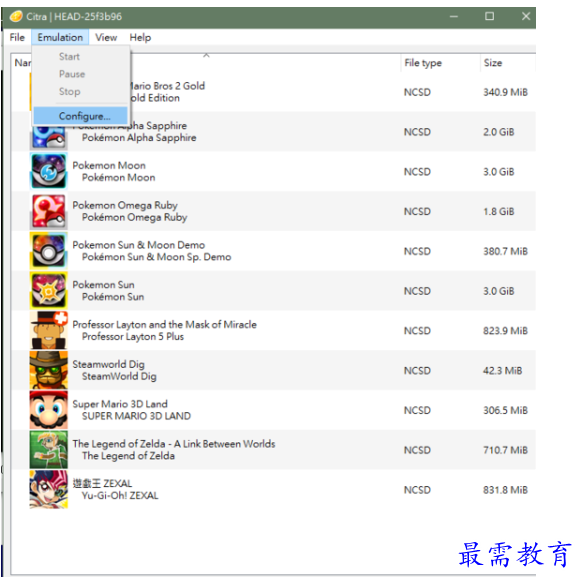Click the '823.9 MiB' size cell
This screenshot has width=580, height=586.
point(505,331)
